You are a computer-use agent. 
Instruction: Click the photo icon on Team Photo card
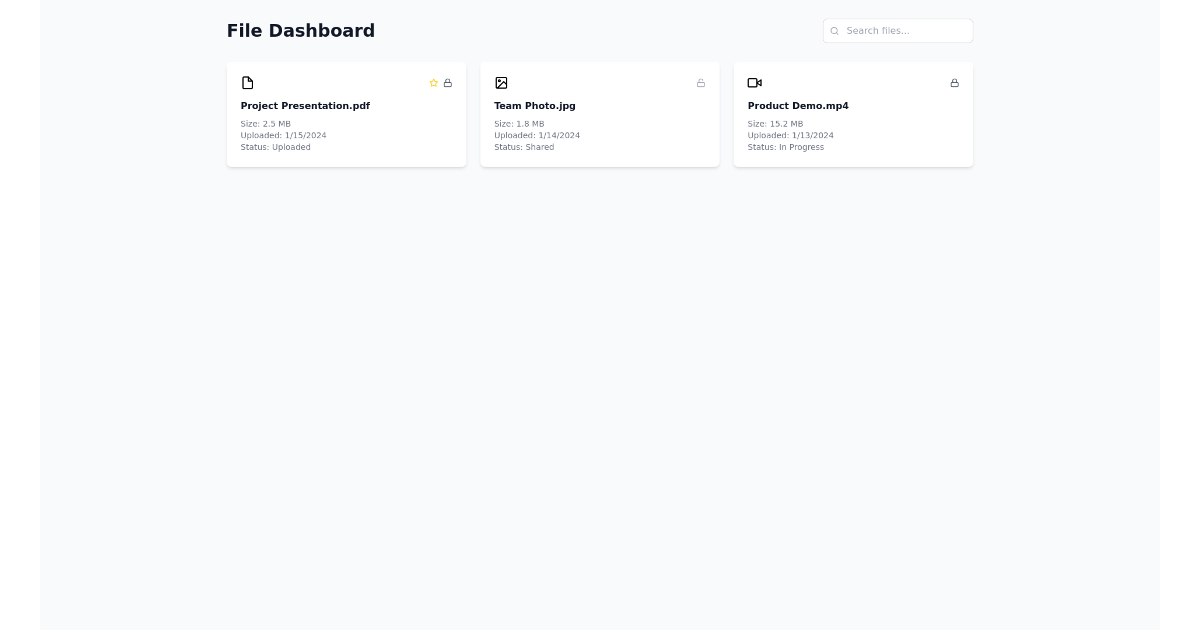501,83
